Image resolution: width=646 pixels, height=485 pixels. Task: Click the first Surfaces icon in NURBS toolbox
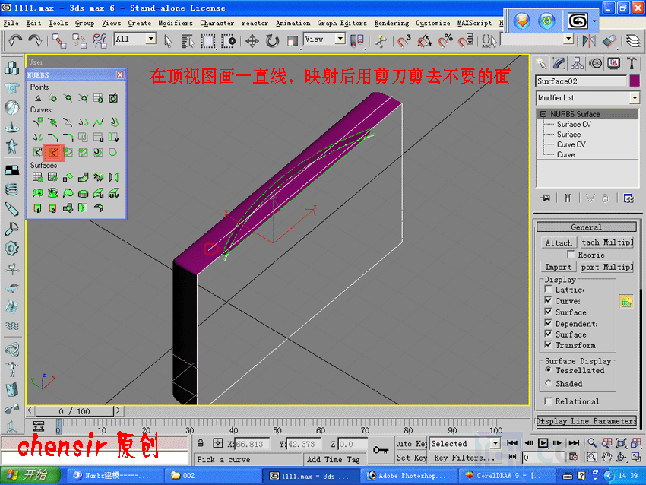tap(37, 177)
